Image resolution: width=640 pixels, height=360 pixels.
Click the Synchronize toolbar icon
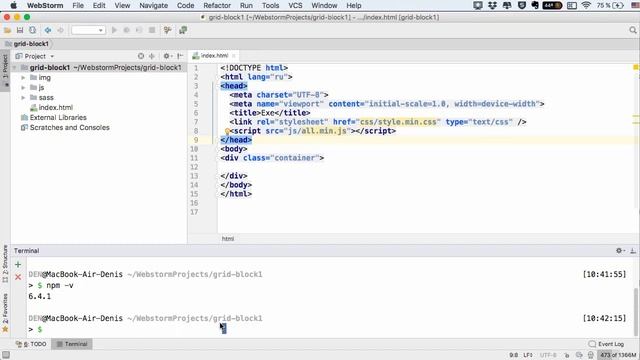point(32,30)
